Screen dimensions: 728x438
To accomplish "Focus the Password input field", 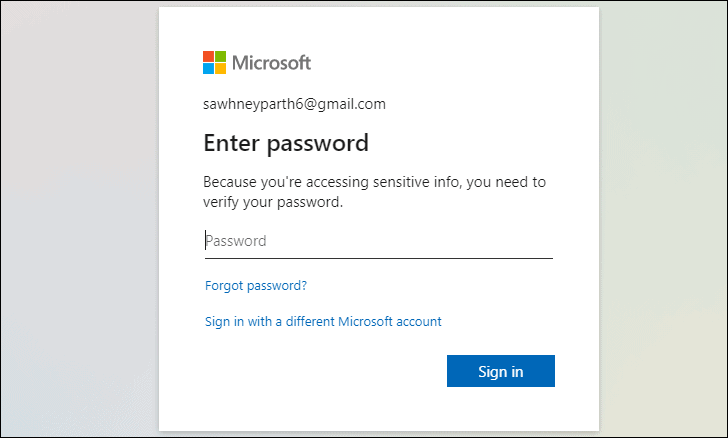I will click(379, 241).
